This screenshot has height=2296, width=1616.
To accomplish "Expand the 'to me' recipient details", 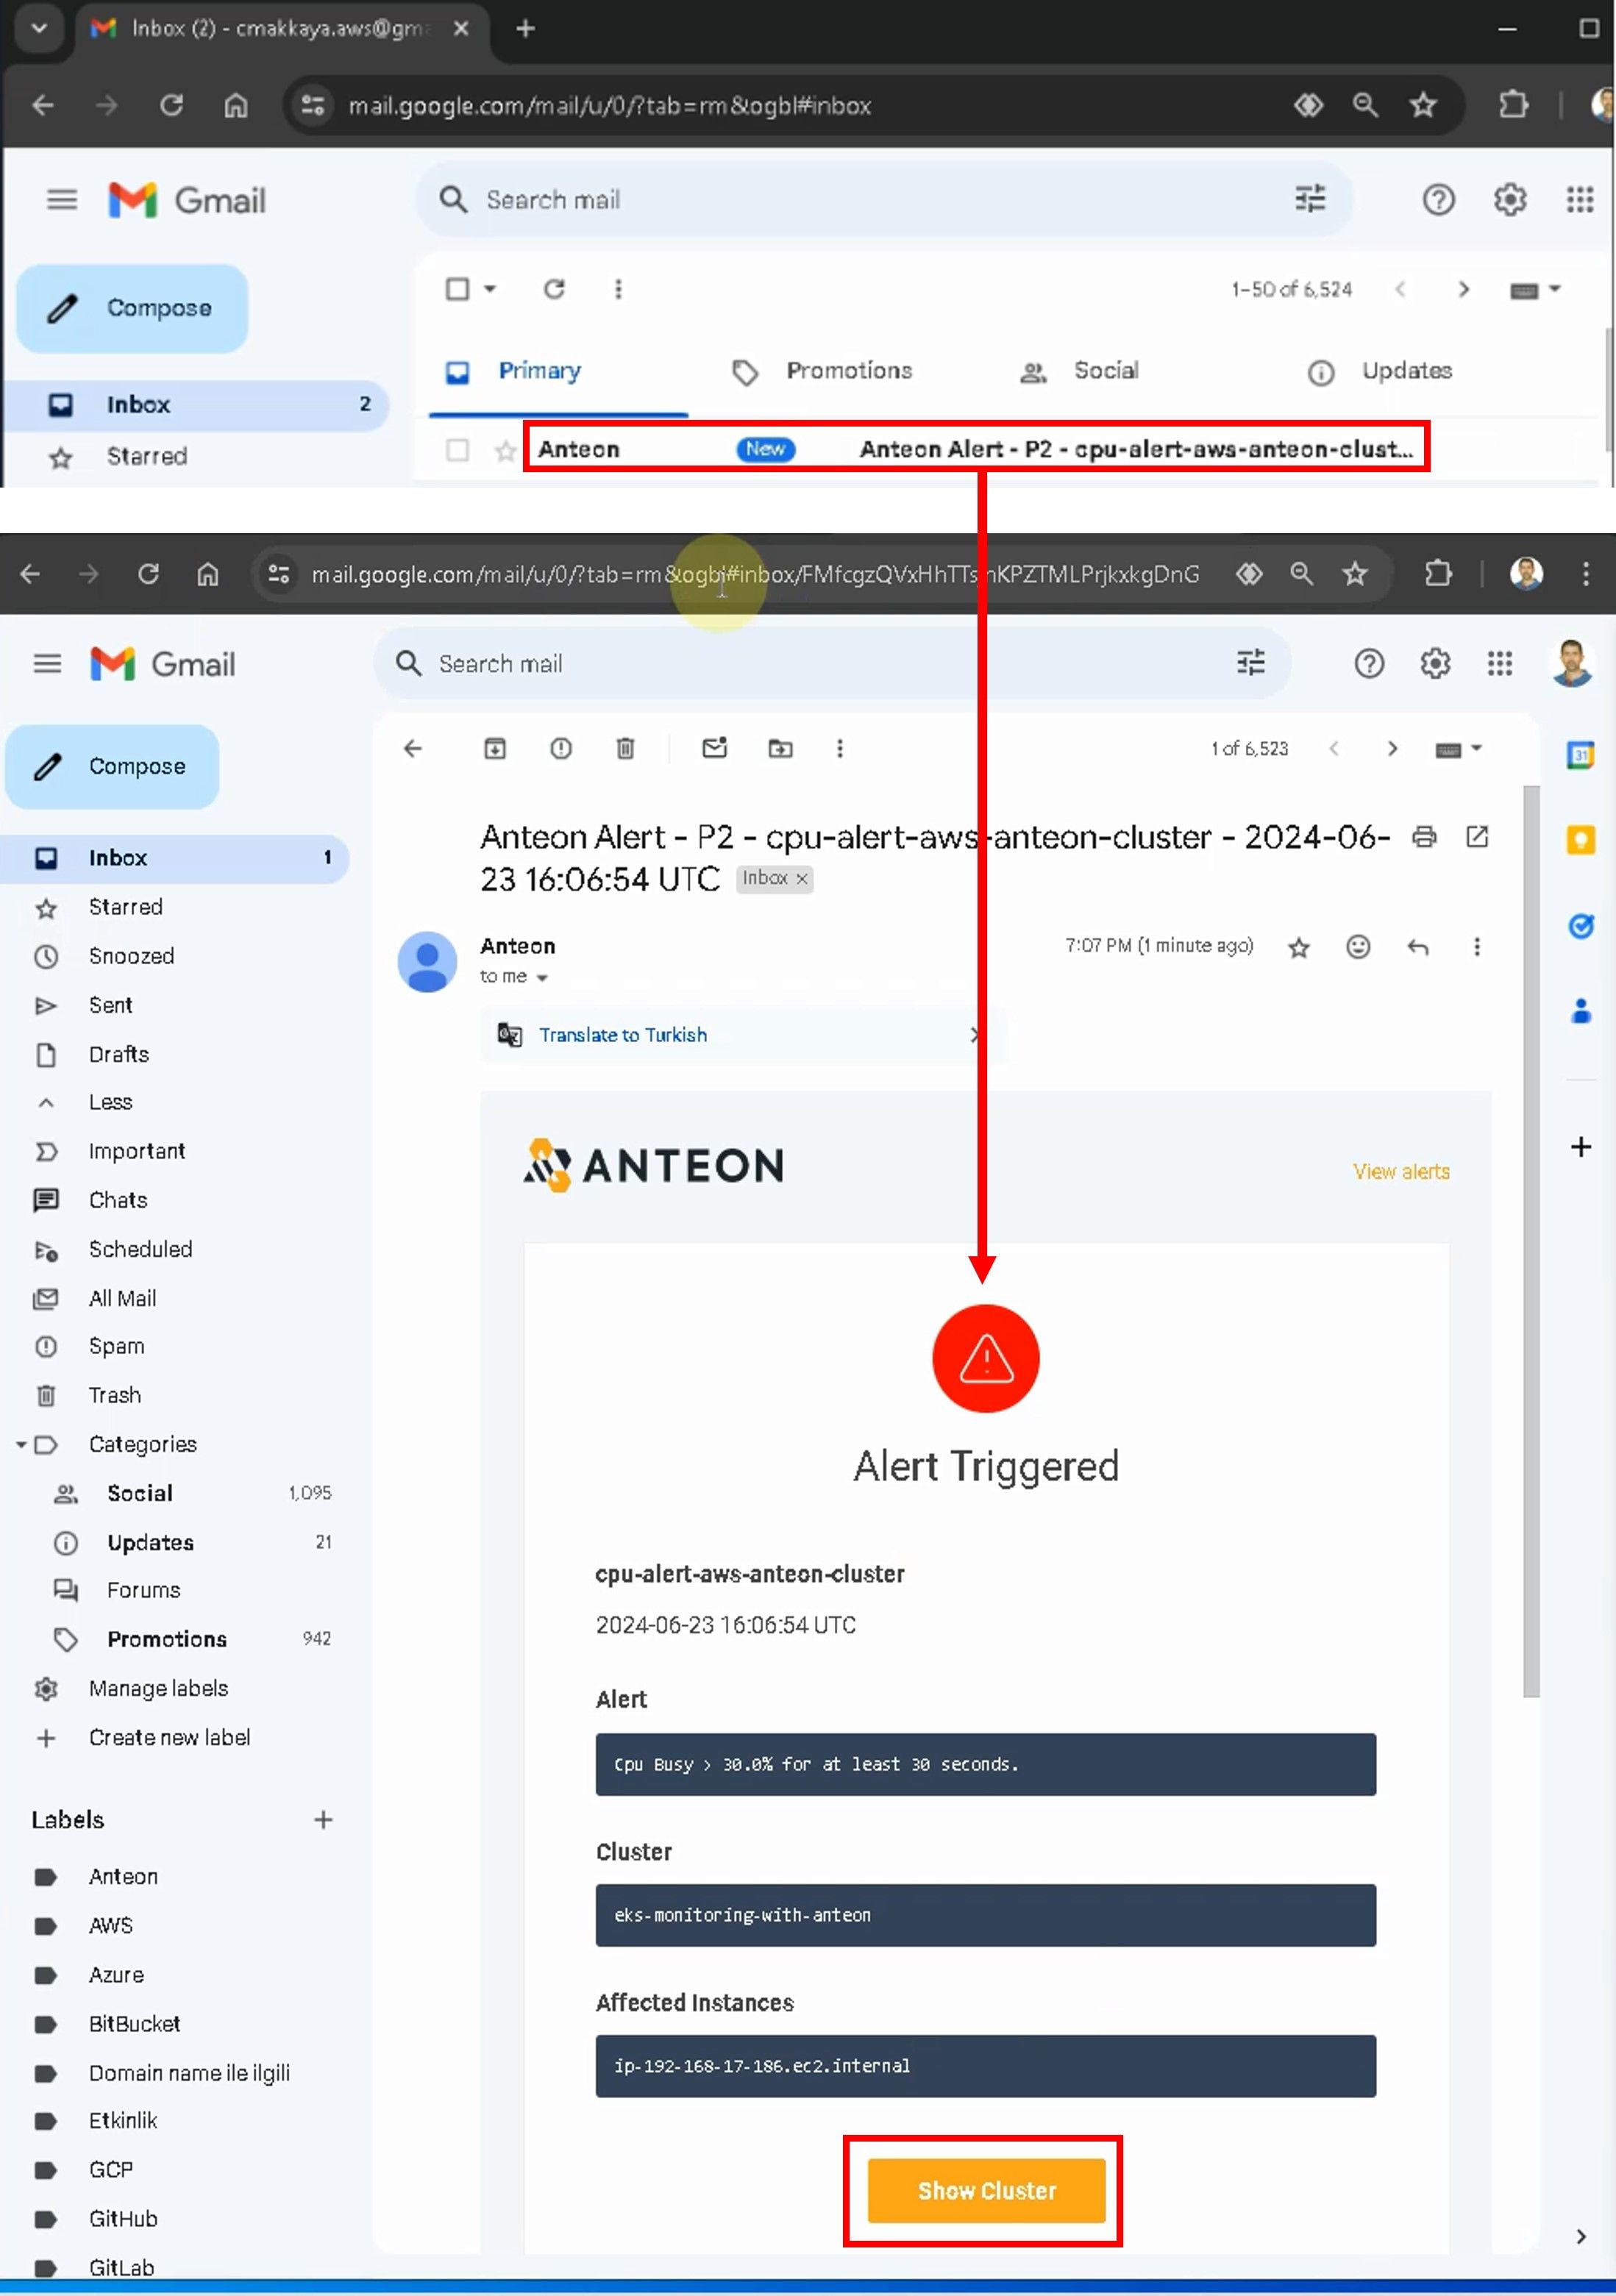I will pyautogui.click(x=542, y=977).
